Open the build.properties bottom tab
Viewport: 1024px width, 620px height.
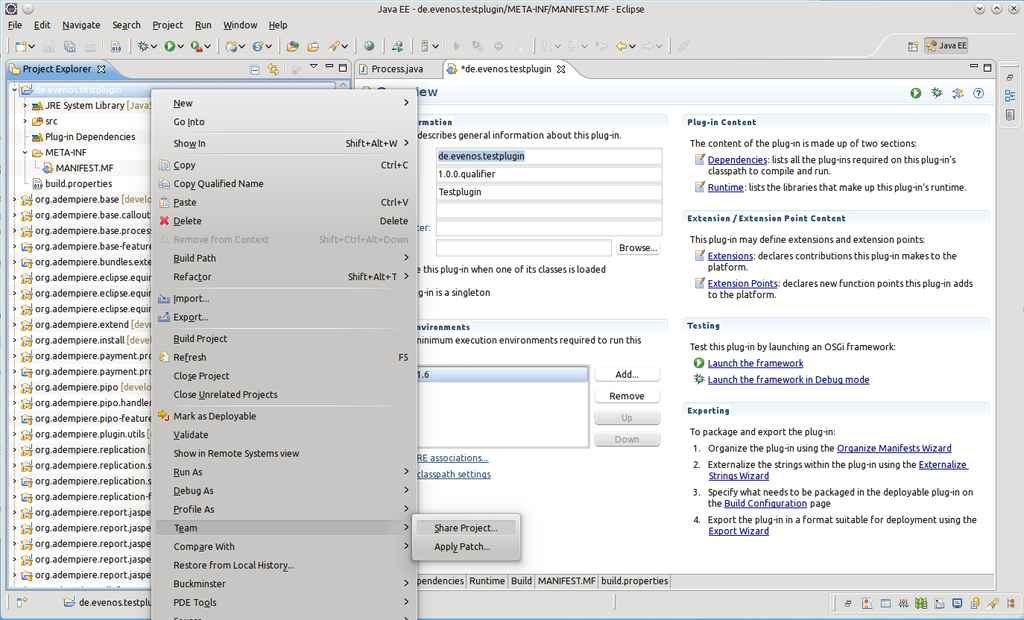(x=634, y=581)
